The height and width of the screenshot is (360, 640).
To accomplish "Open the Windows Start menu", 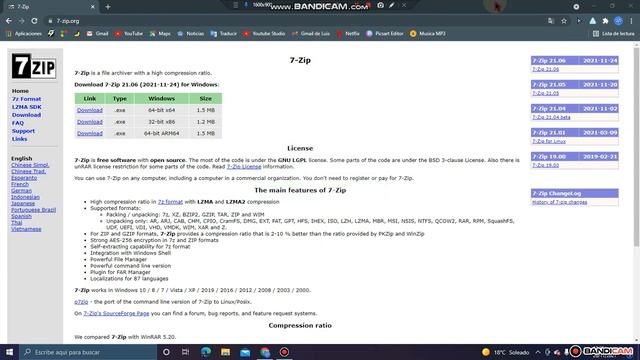I will [x=9, y=352].
